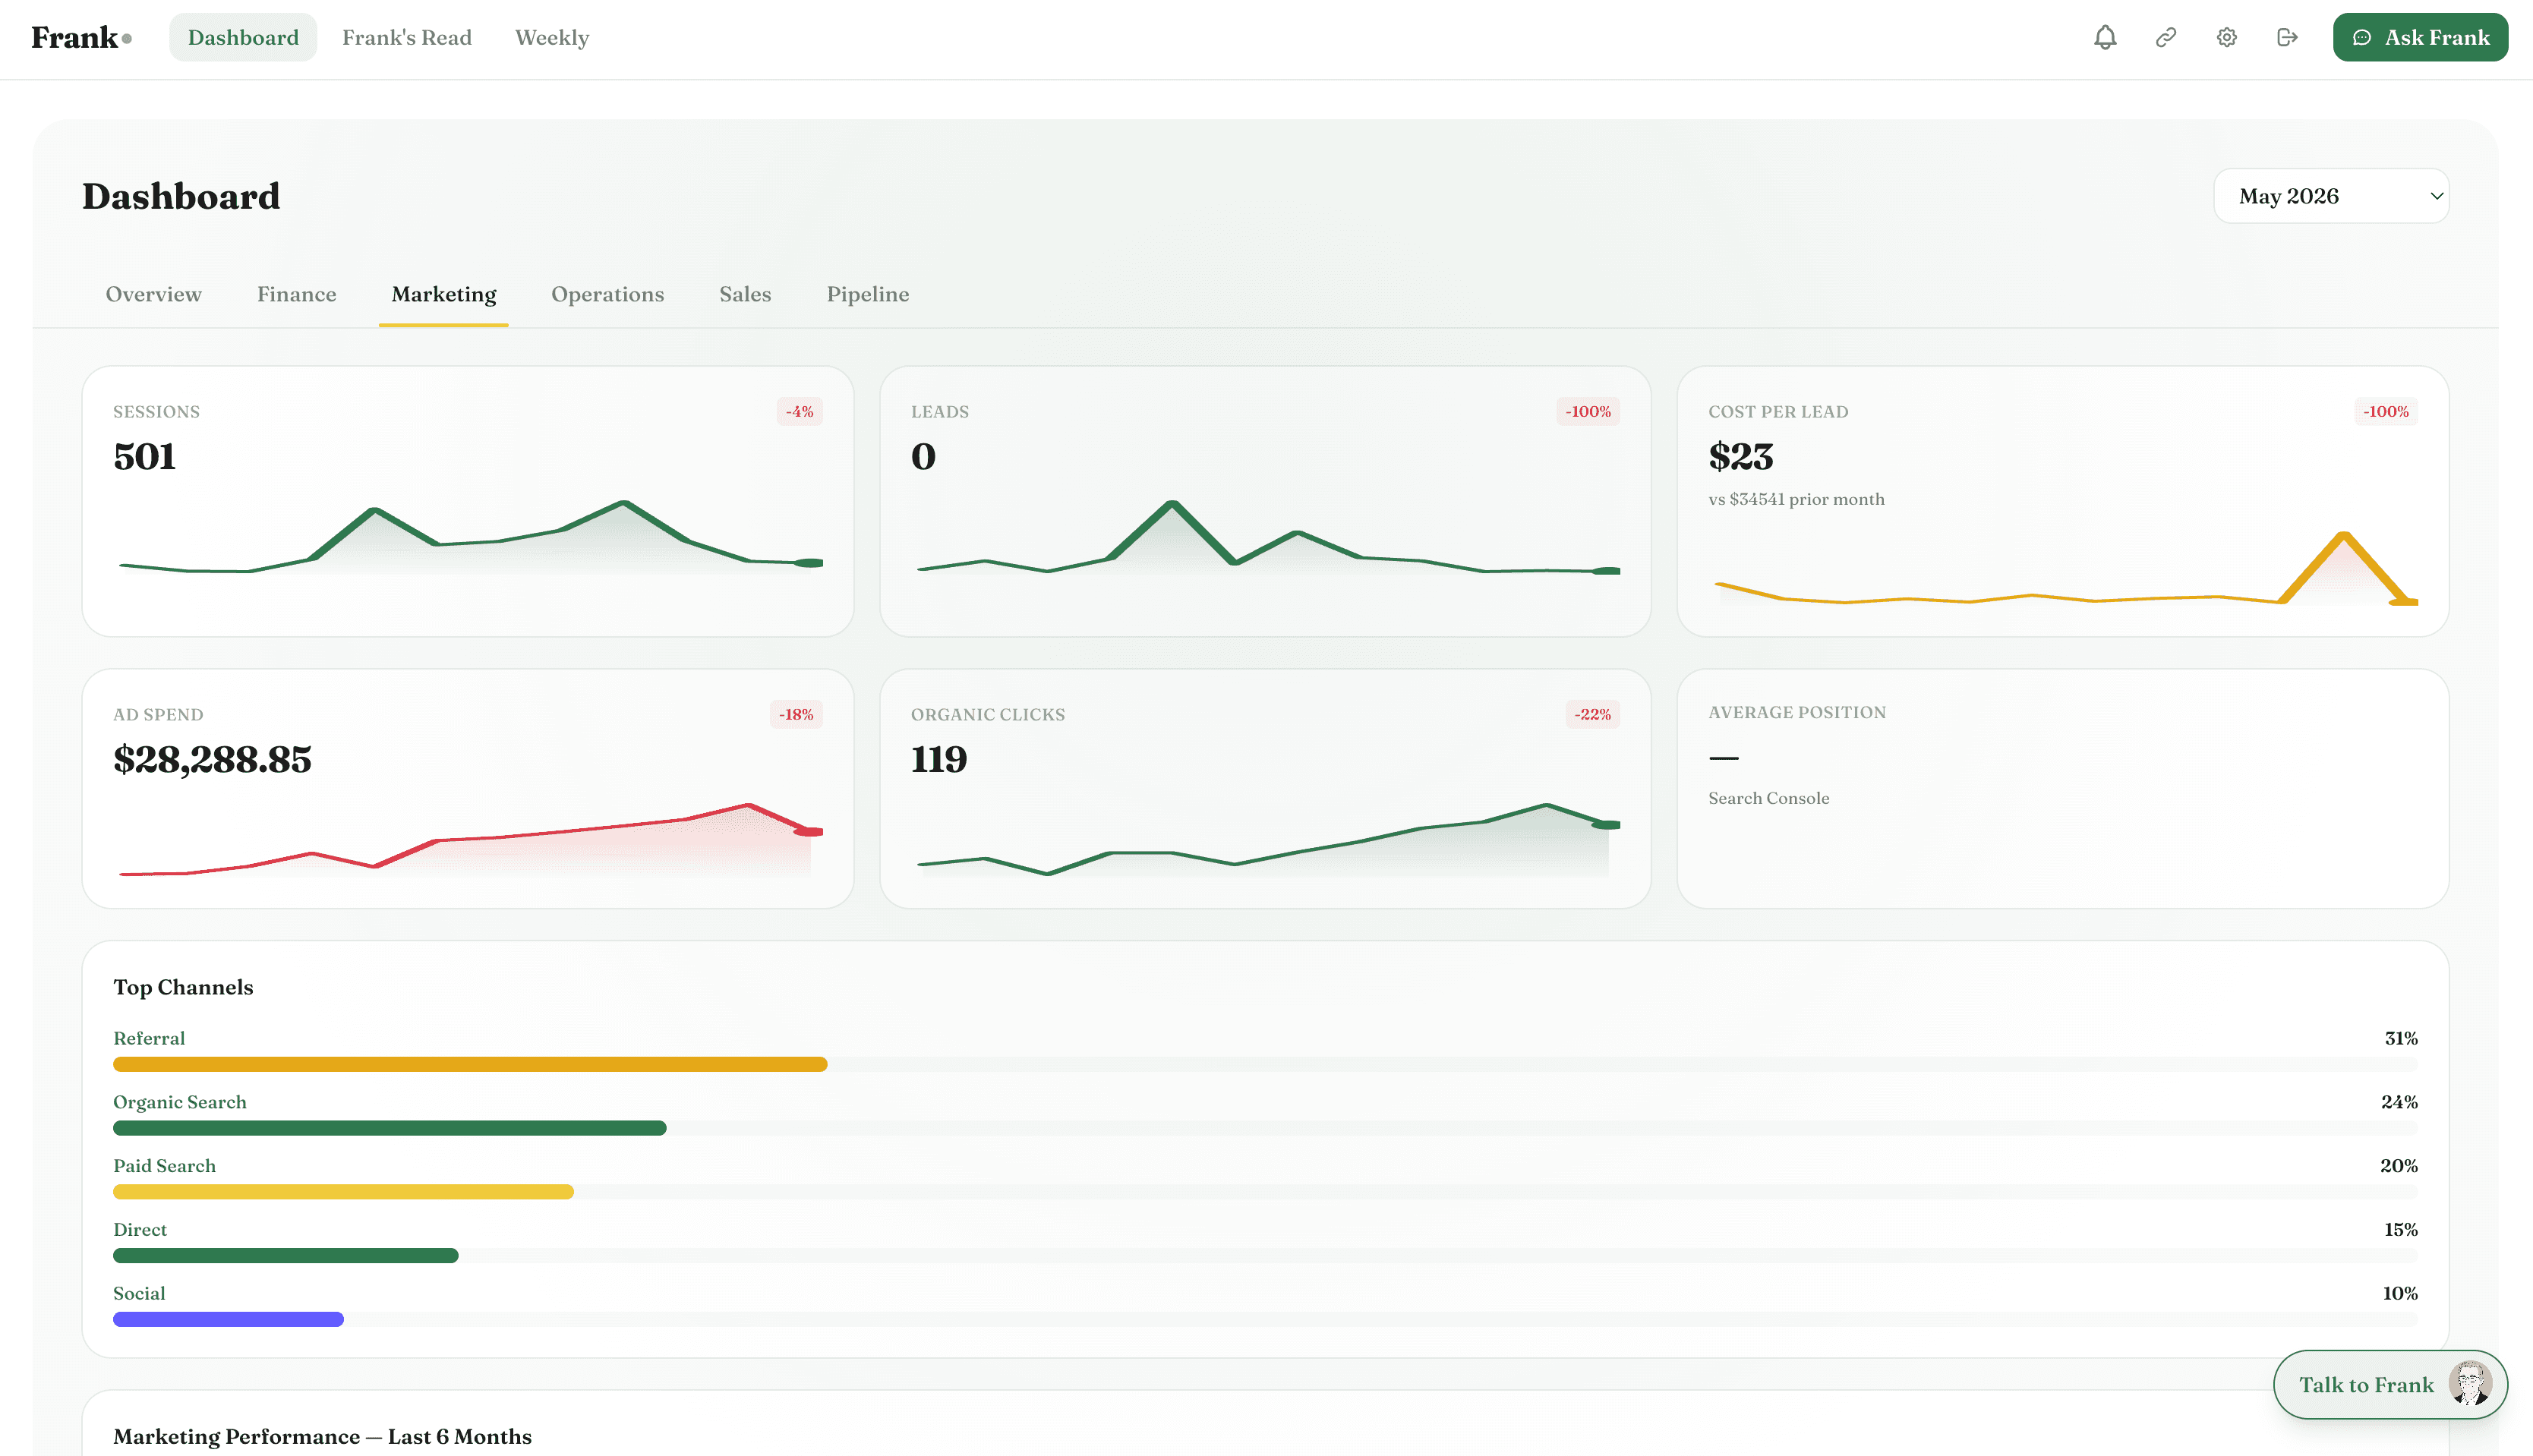Image resolution: width=2533 pixels, height=1456 pixels.
Task: Click the Organic Search green progress bar
Action: click(x=390, y=1128)
